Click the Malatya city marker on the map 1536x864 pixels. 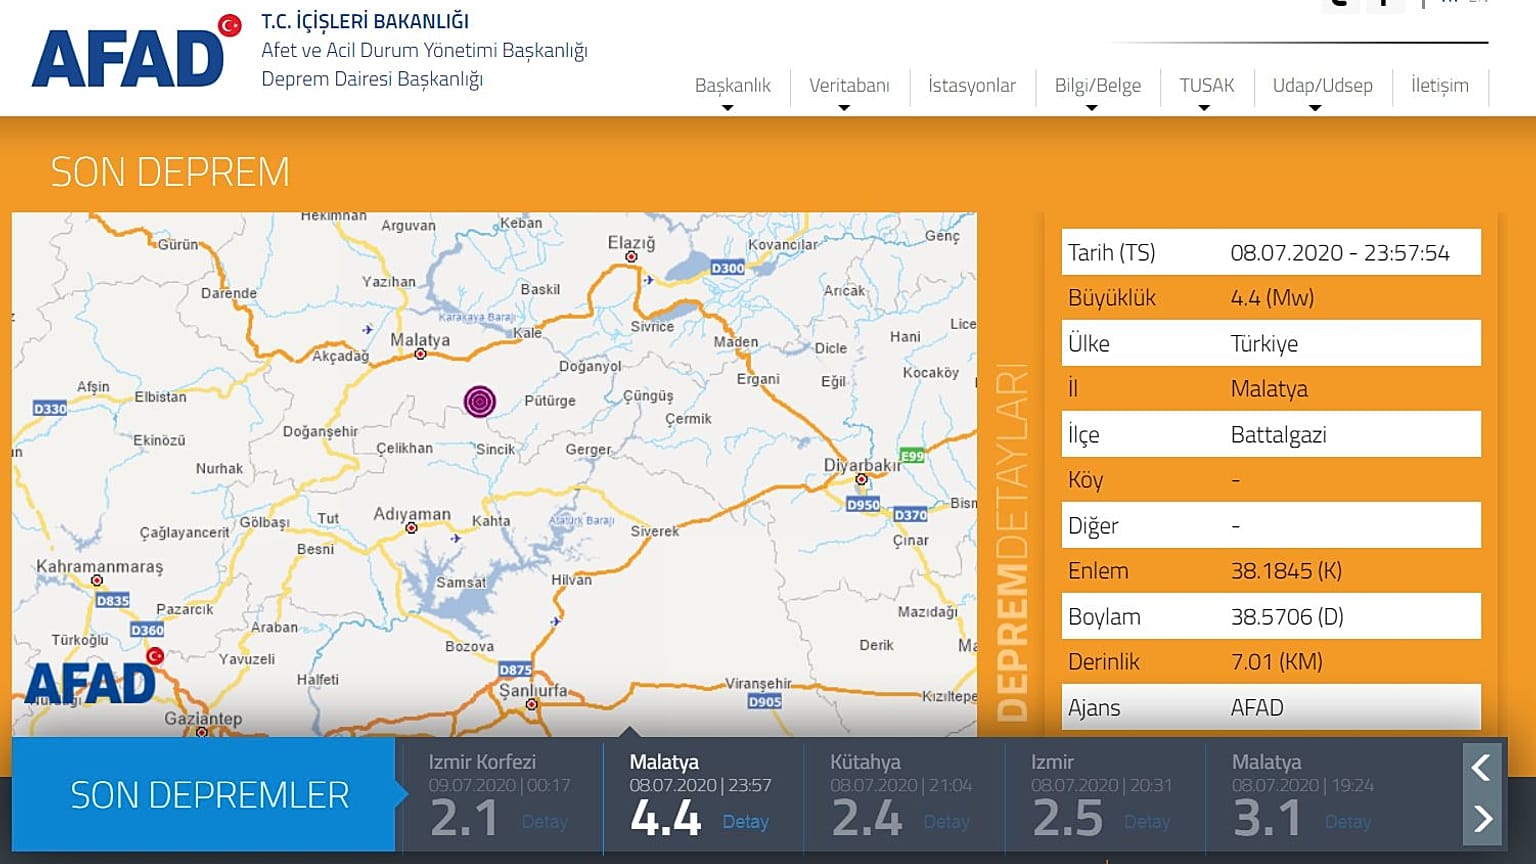[x=420, y=354]
